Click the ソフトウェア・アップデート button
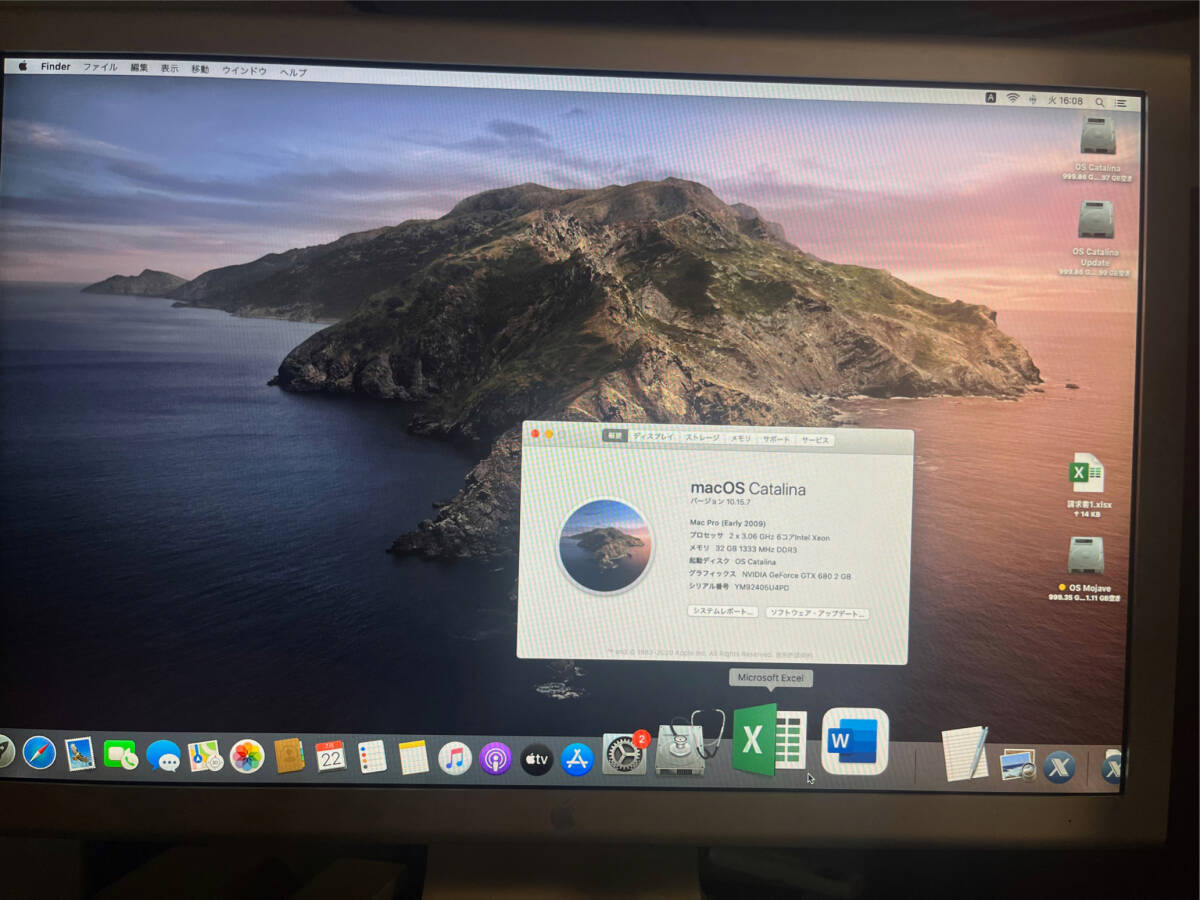 (817, 613)
